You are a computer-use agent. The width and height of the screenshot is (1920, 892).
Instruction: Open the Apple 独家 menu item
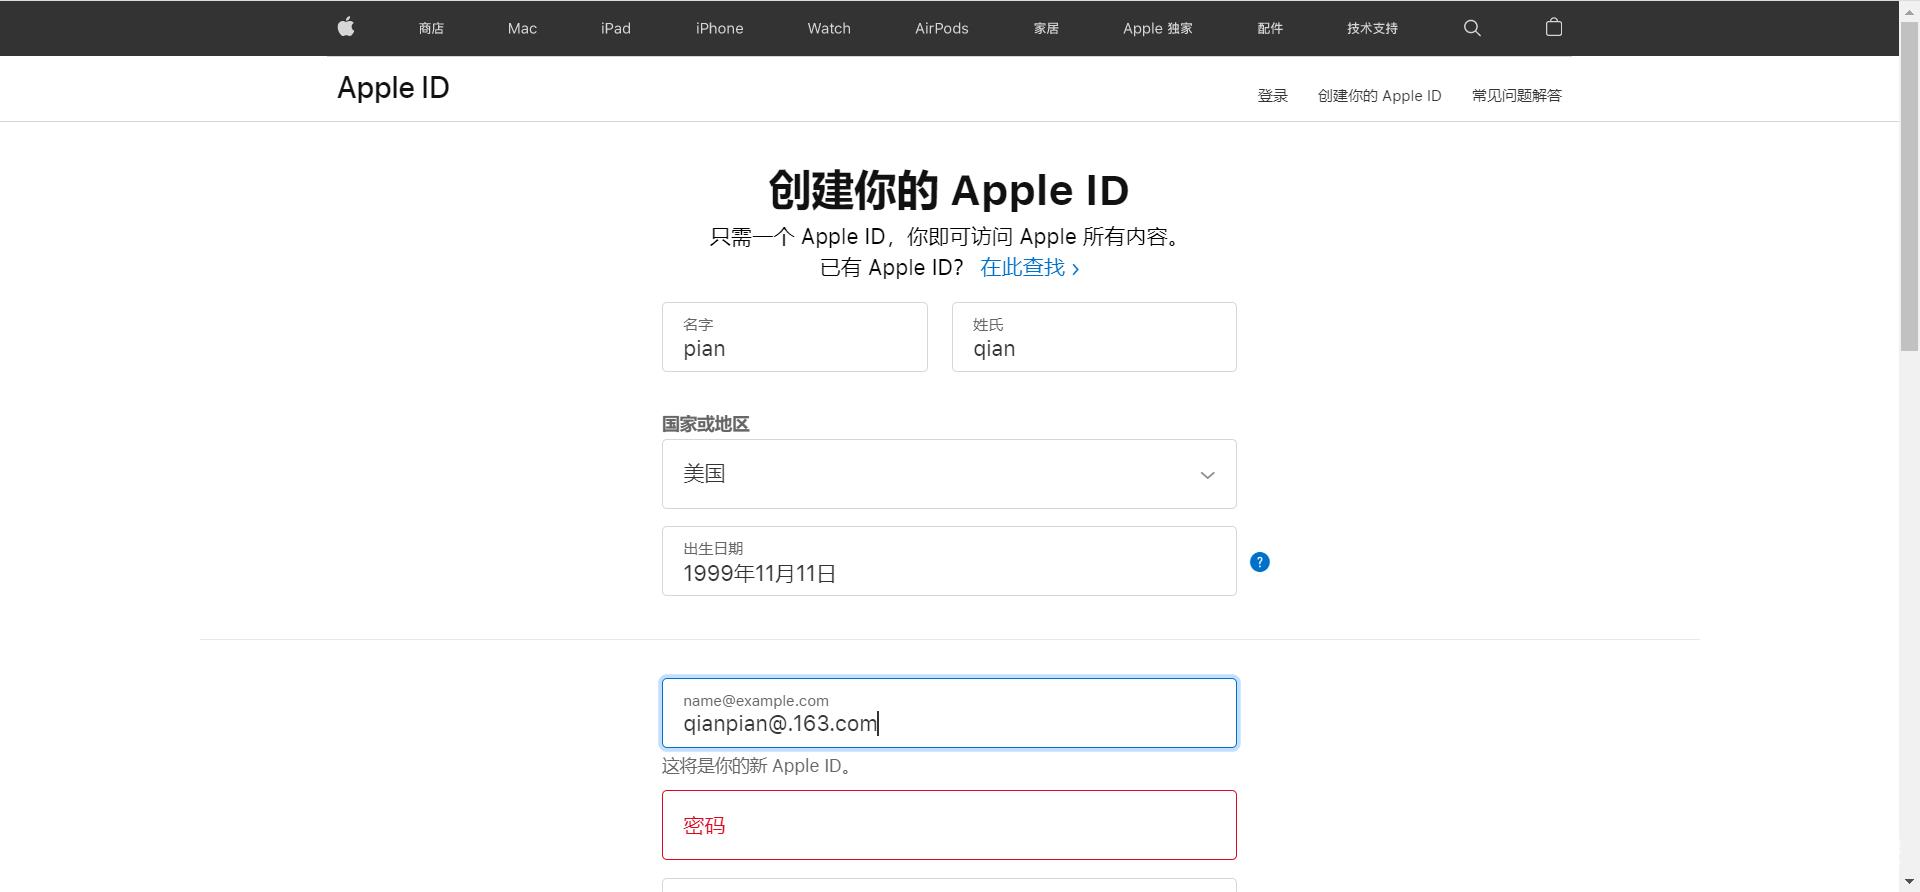tap(1158, 28)
